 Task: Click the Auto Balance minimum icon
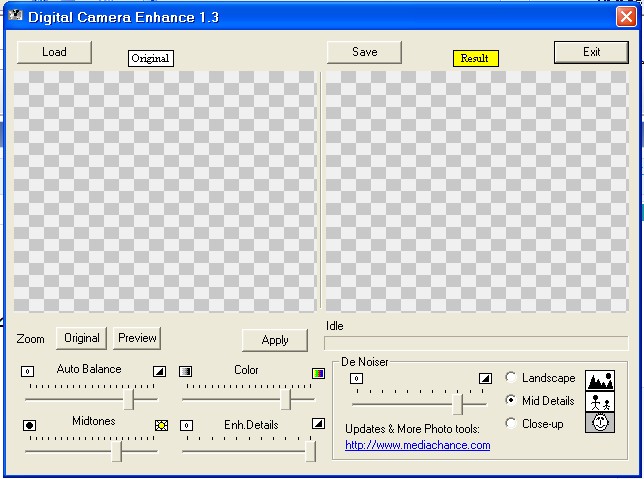click(28, 371)
